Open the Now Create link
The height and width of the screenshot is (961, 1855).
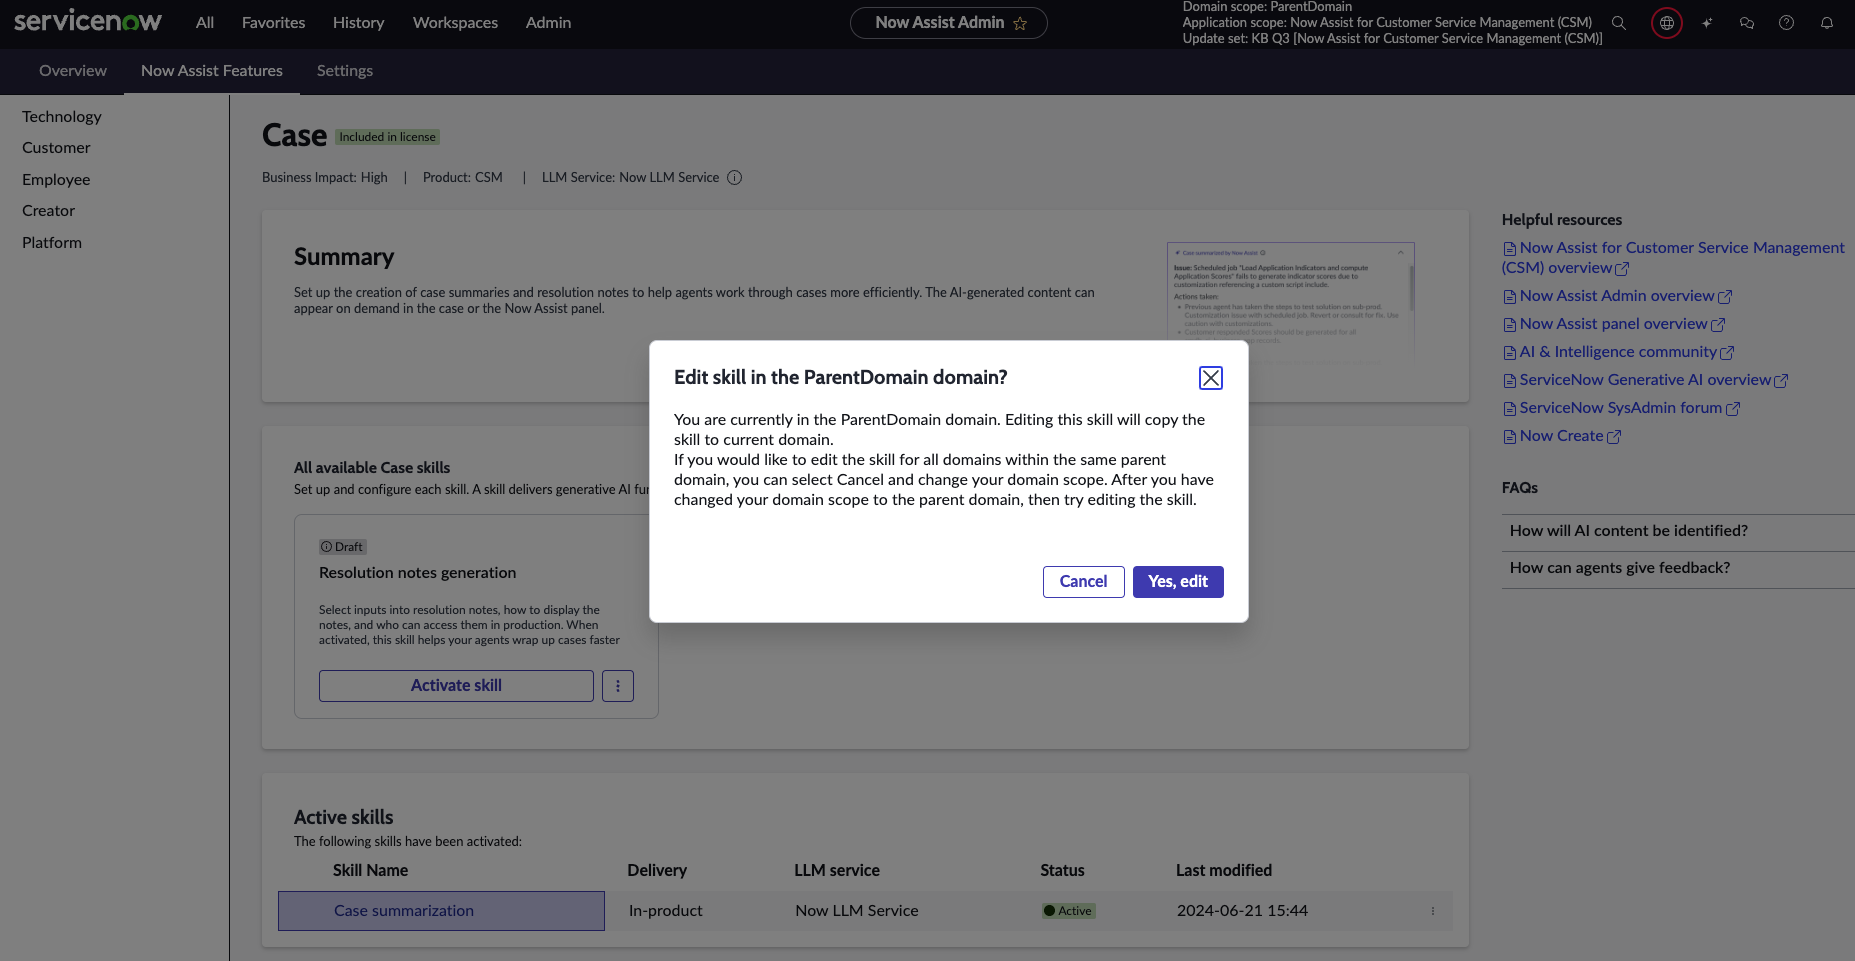[x=1562, y=436]
